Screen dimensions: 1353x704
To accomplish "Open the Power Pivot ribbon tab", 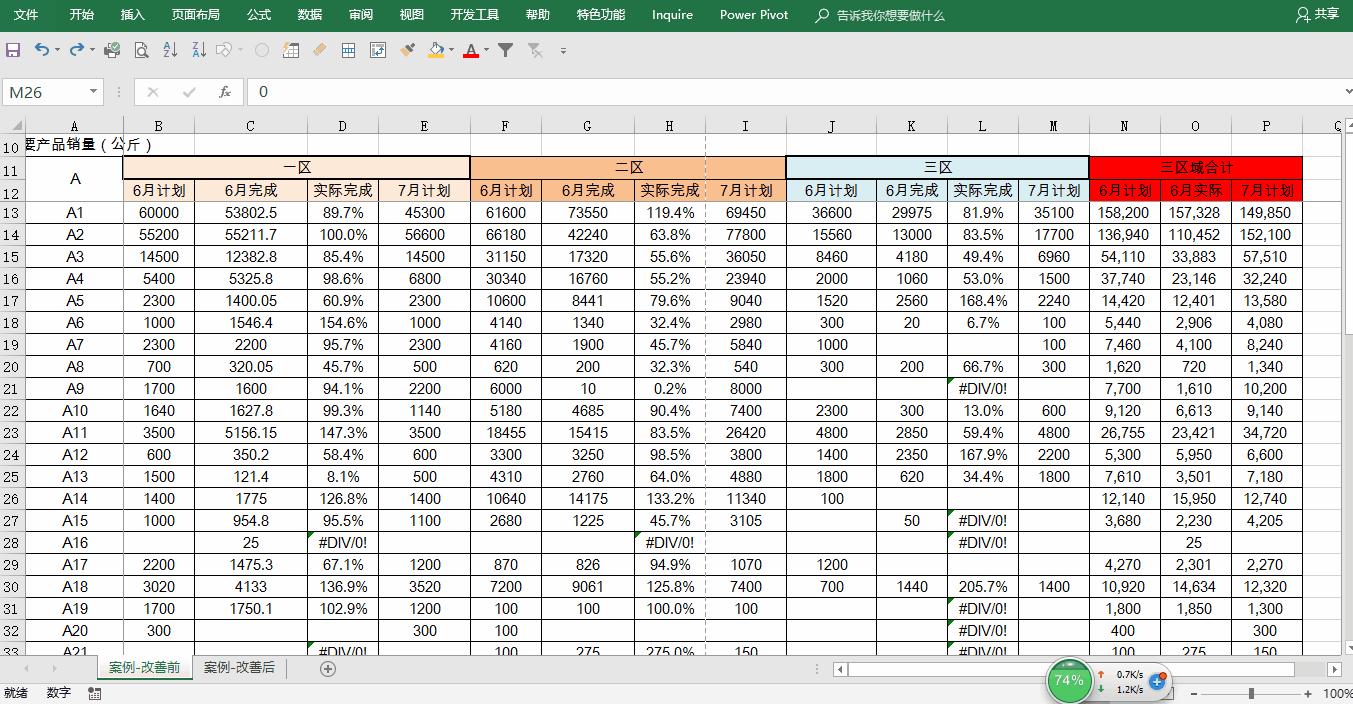I will (753, 15).
